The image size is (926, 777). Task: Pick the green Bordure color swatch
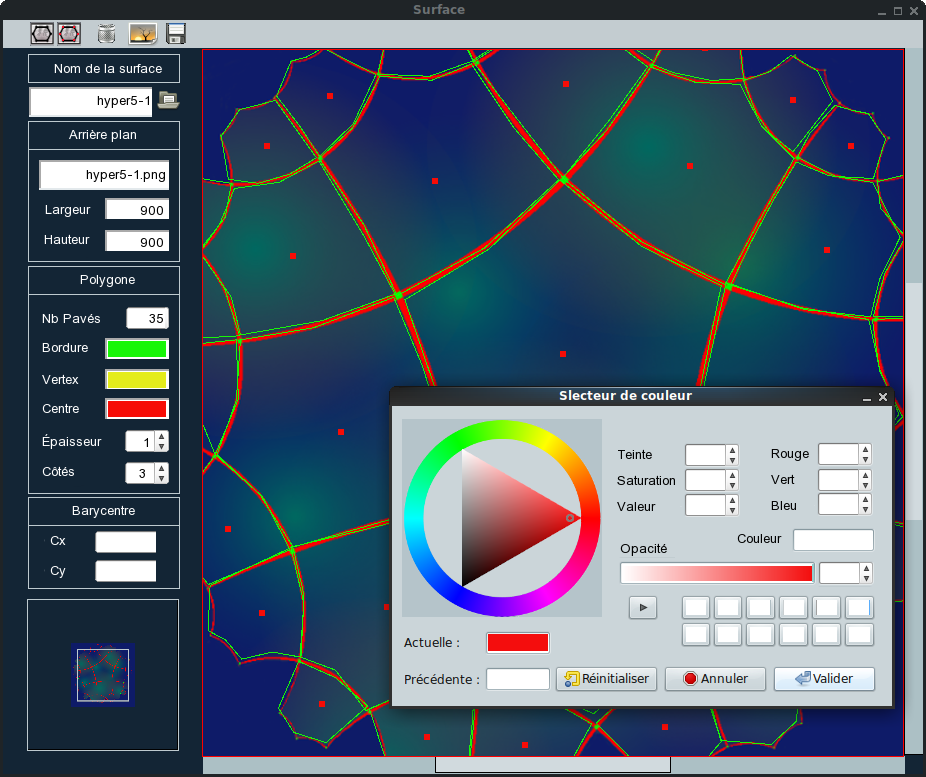click(x=137, y=349)
